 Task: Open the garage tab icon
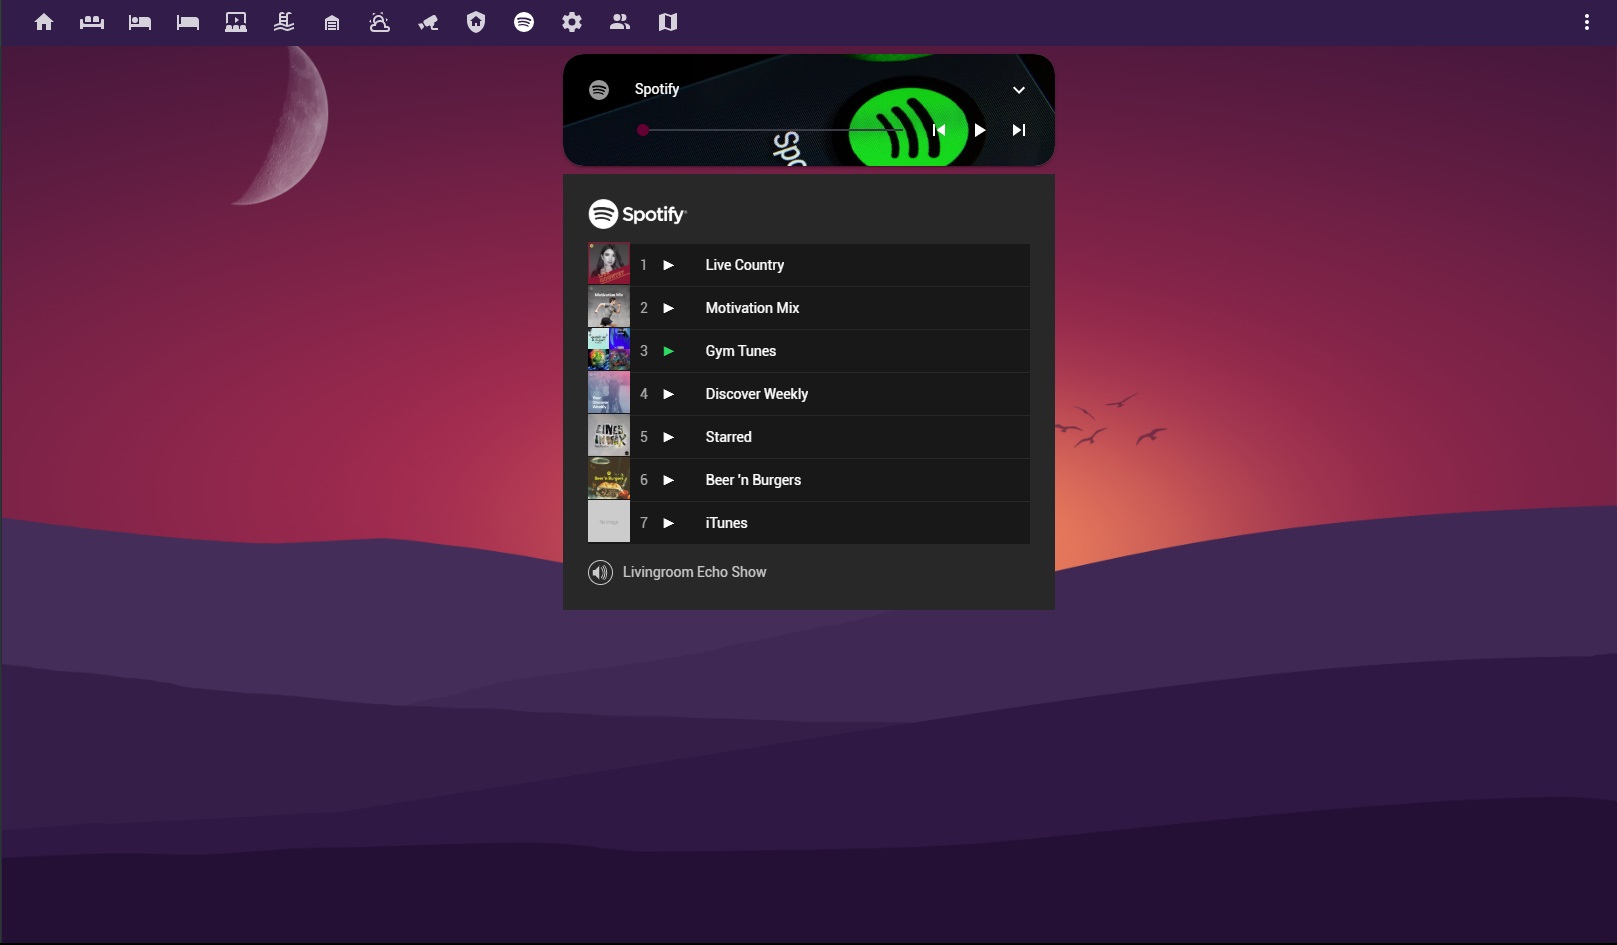tap(332, 22)
